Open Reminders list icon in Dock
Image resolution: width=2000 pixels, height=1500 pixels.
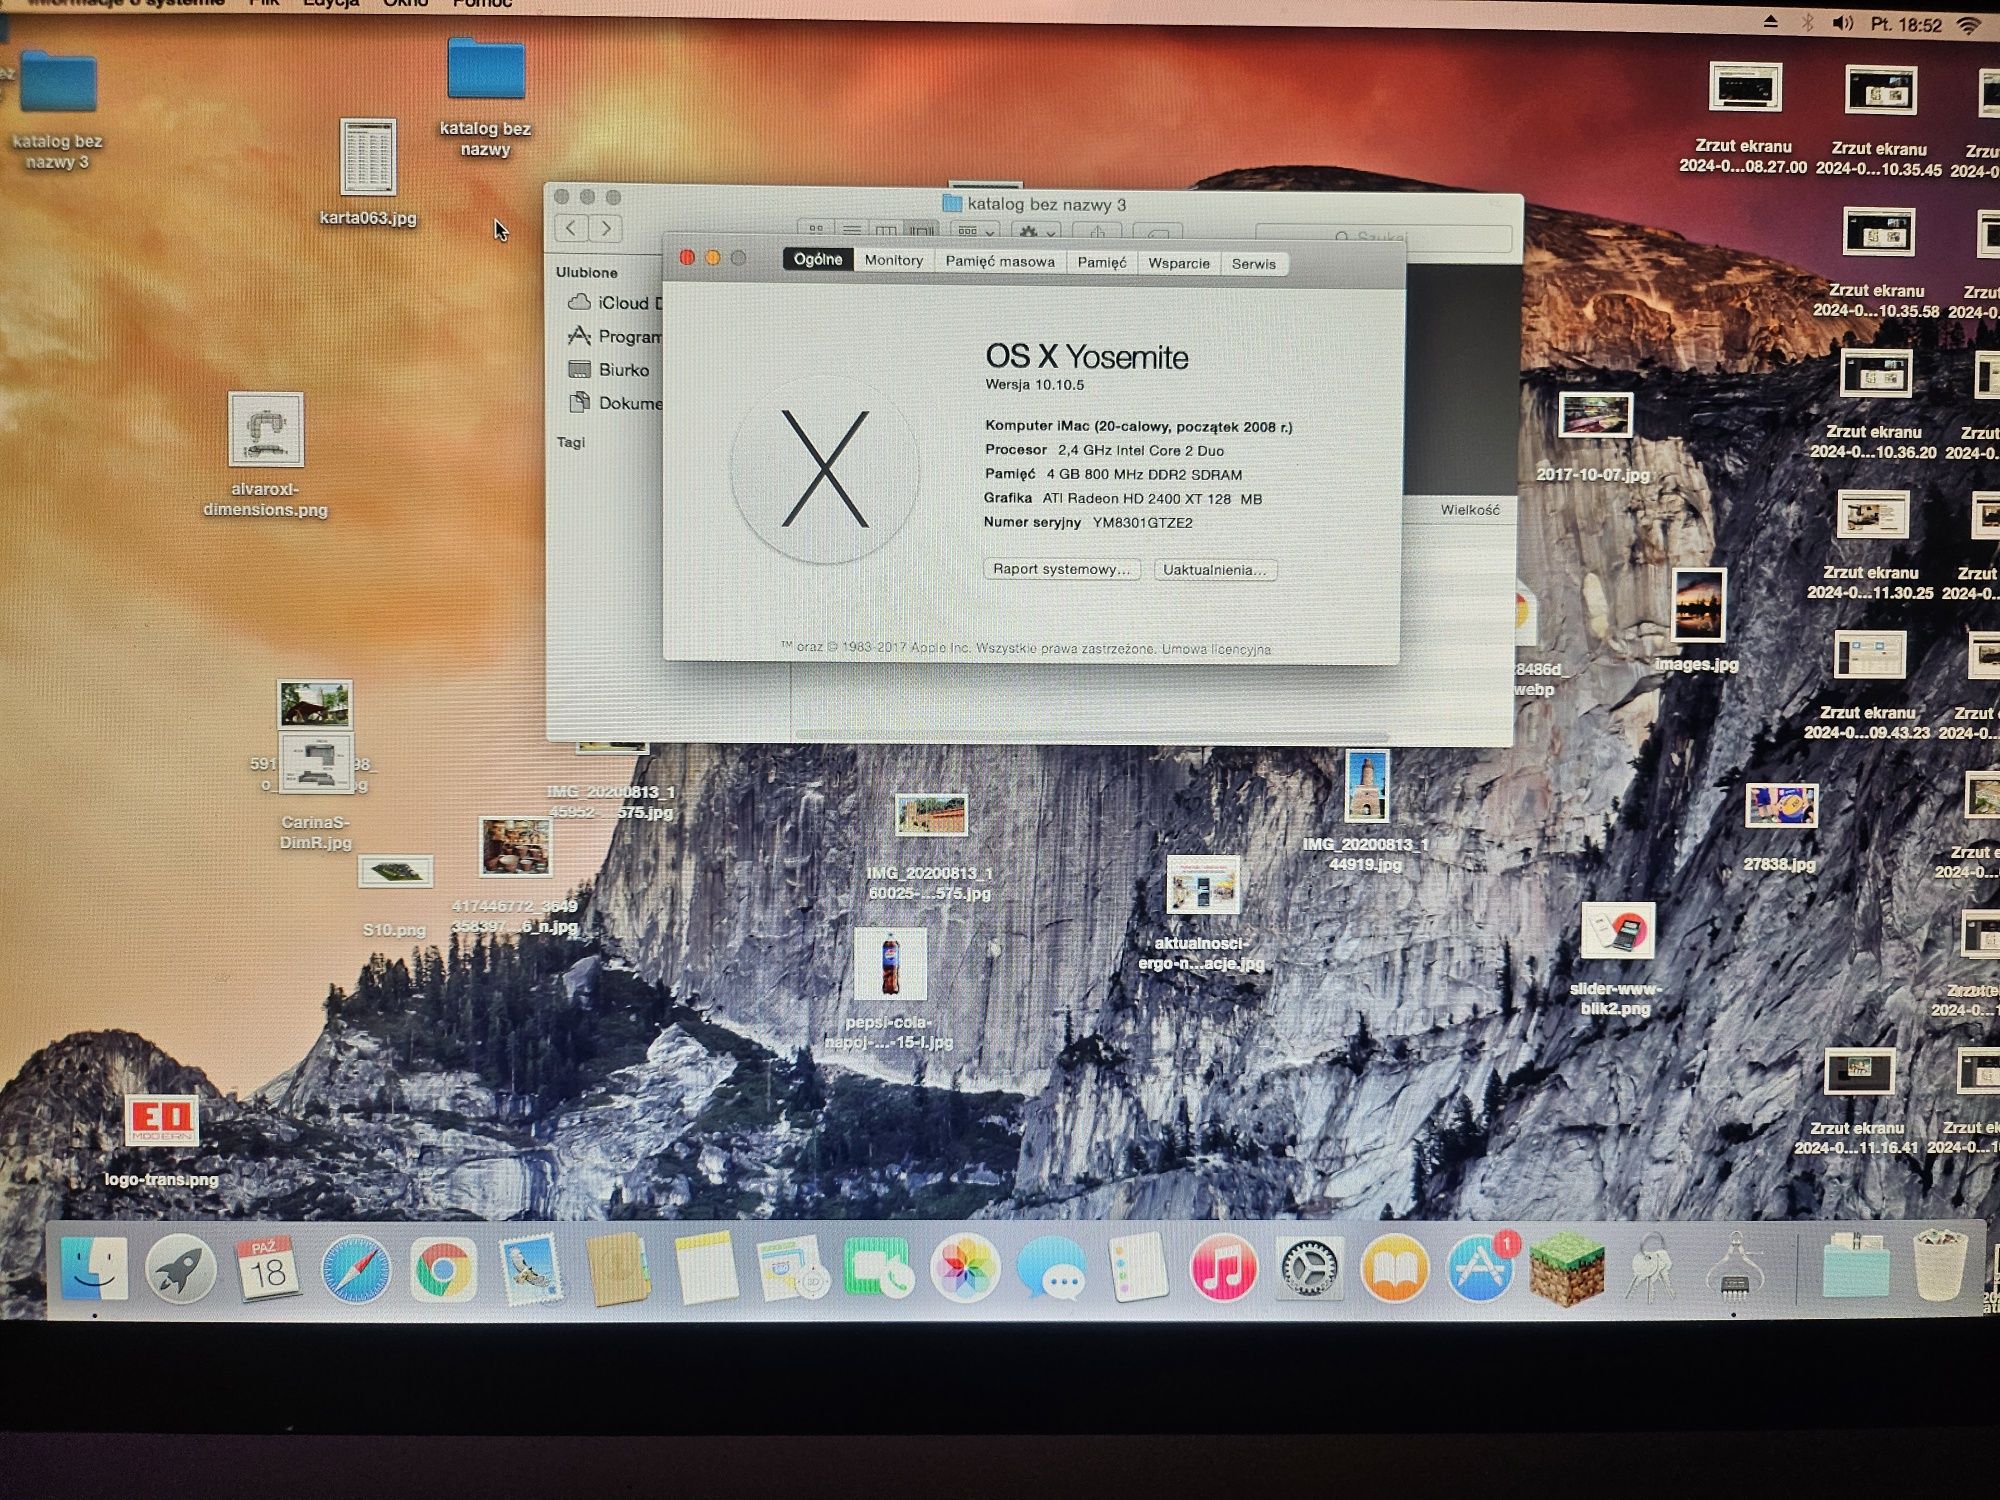tap(1138, 1267)
